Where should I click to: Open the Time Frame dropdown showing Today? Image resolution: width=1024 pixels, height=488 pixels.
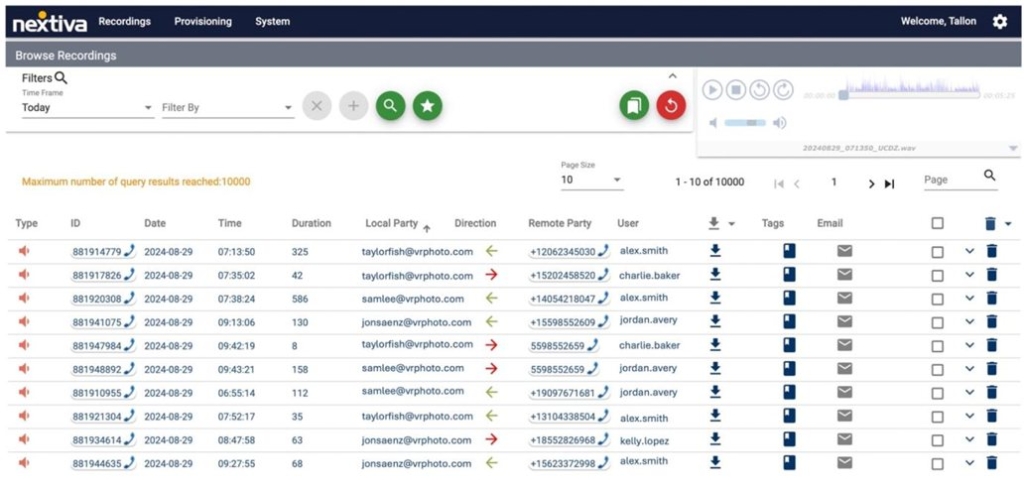[x=87, y=108]
